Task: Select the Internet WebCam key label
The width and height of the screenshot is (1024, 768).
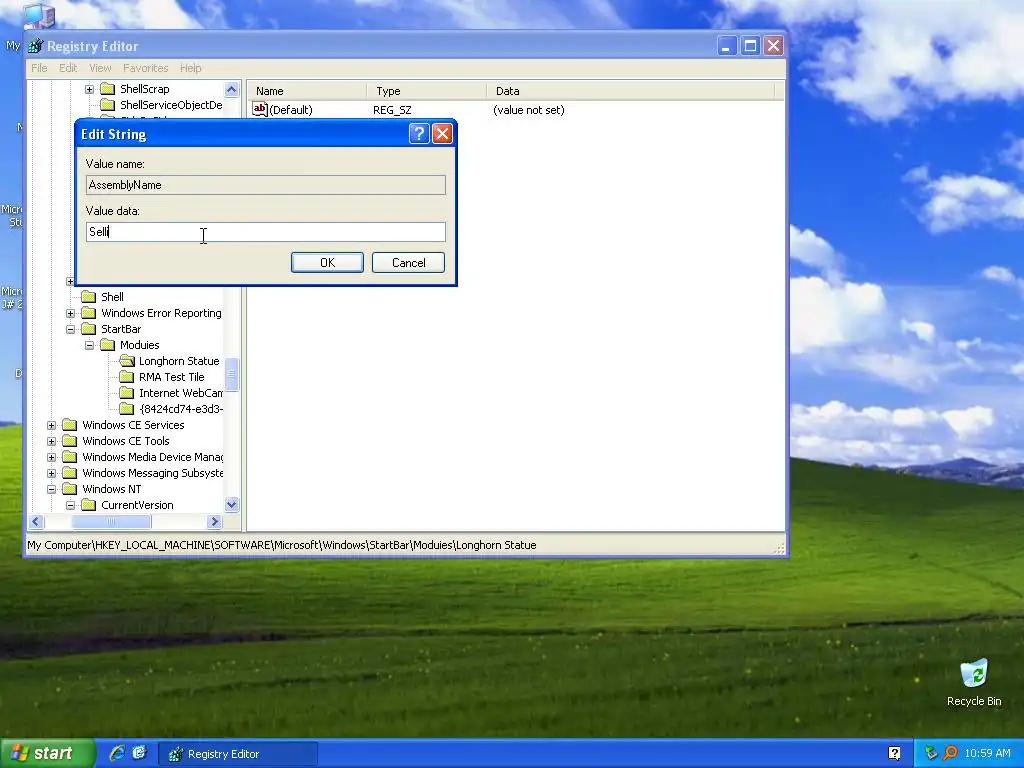Action: pyautogui.click(x=180, y=393)
